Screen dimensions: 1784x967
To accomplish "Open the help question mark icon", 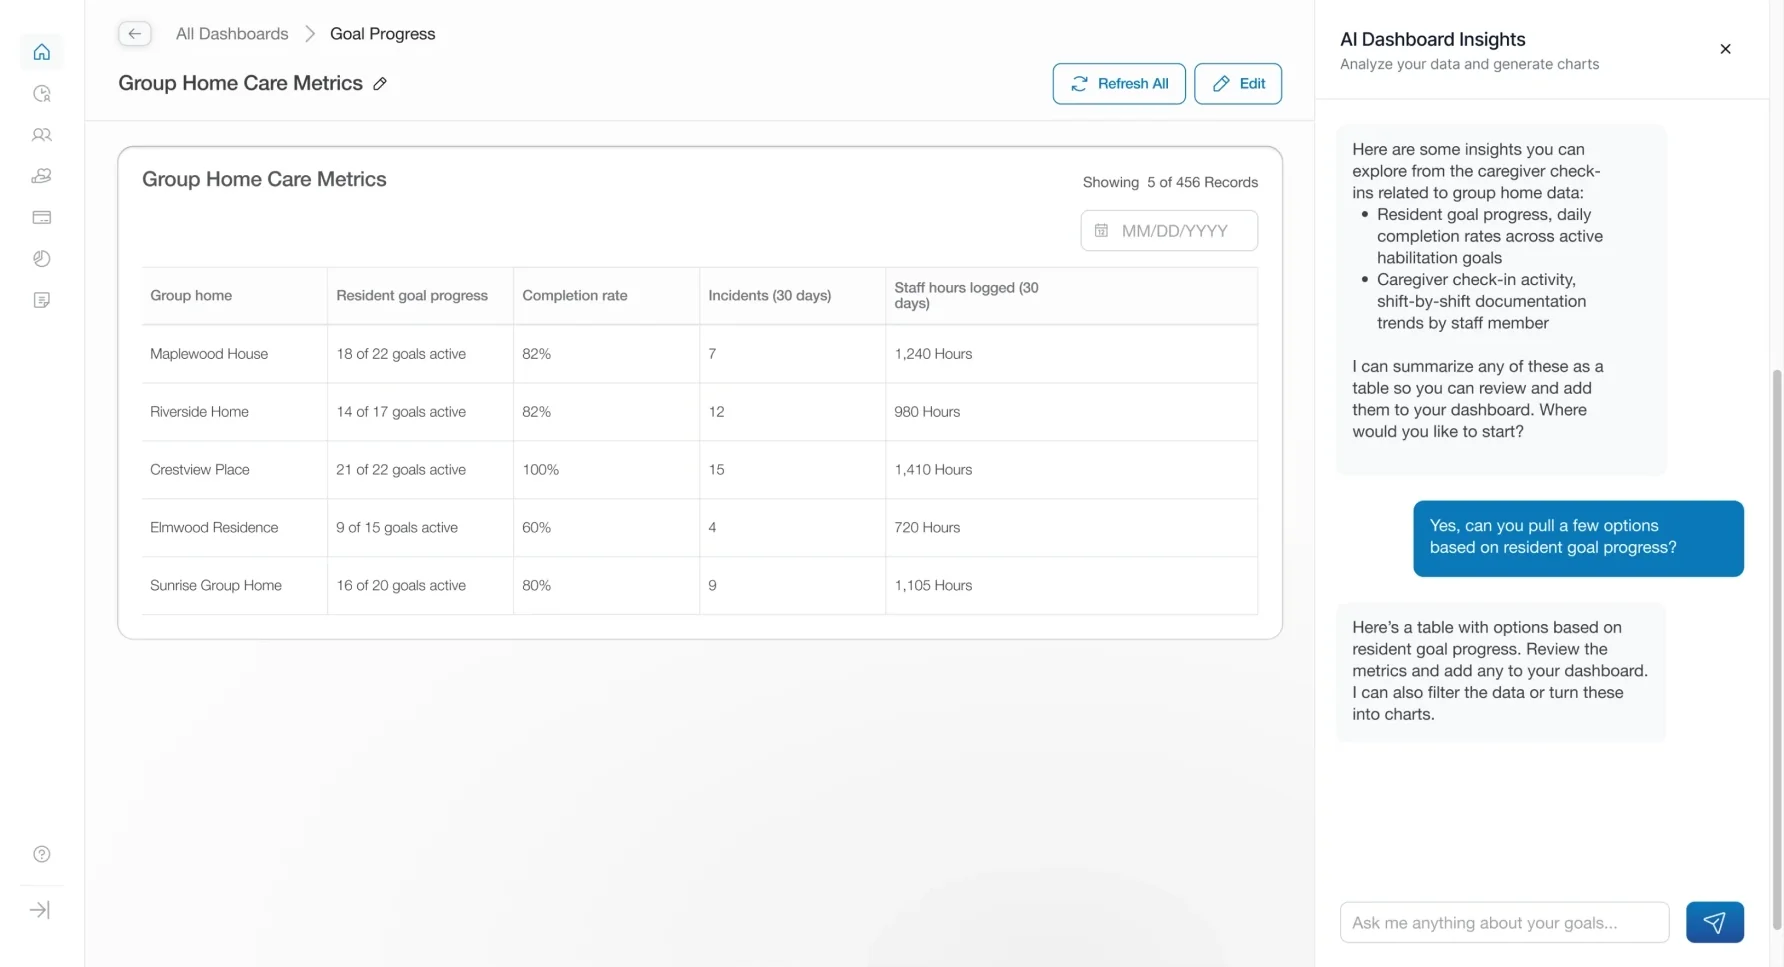I will pos(41,854).
